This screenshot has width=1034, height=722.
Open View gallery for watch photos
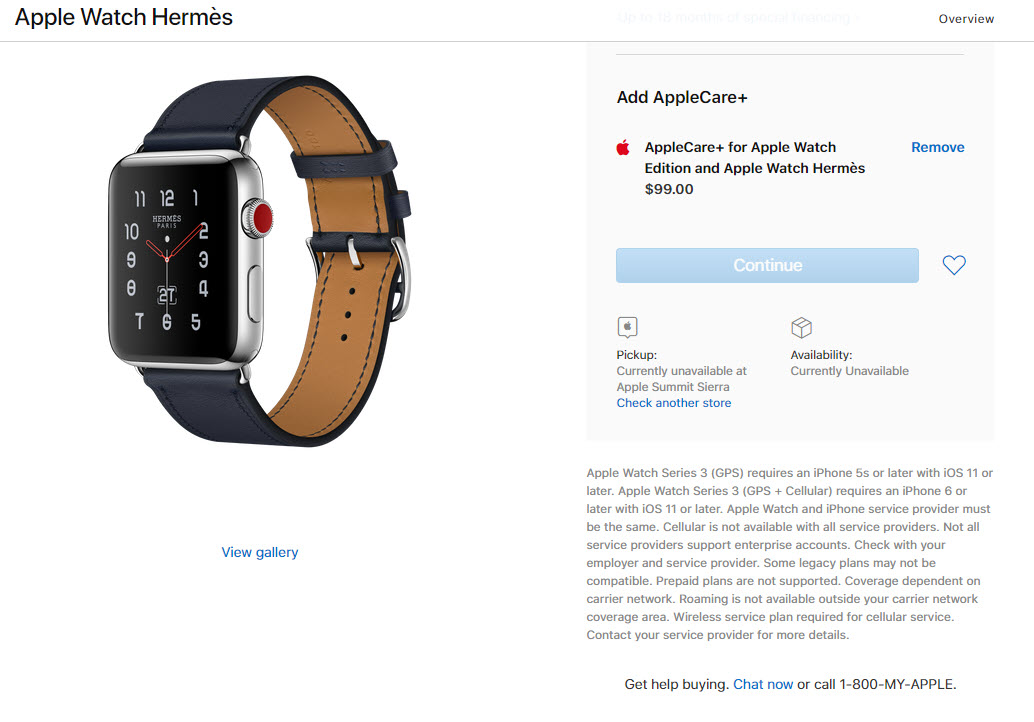260,553
